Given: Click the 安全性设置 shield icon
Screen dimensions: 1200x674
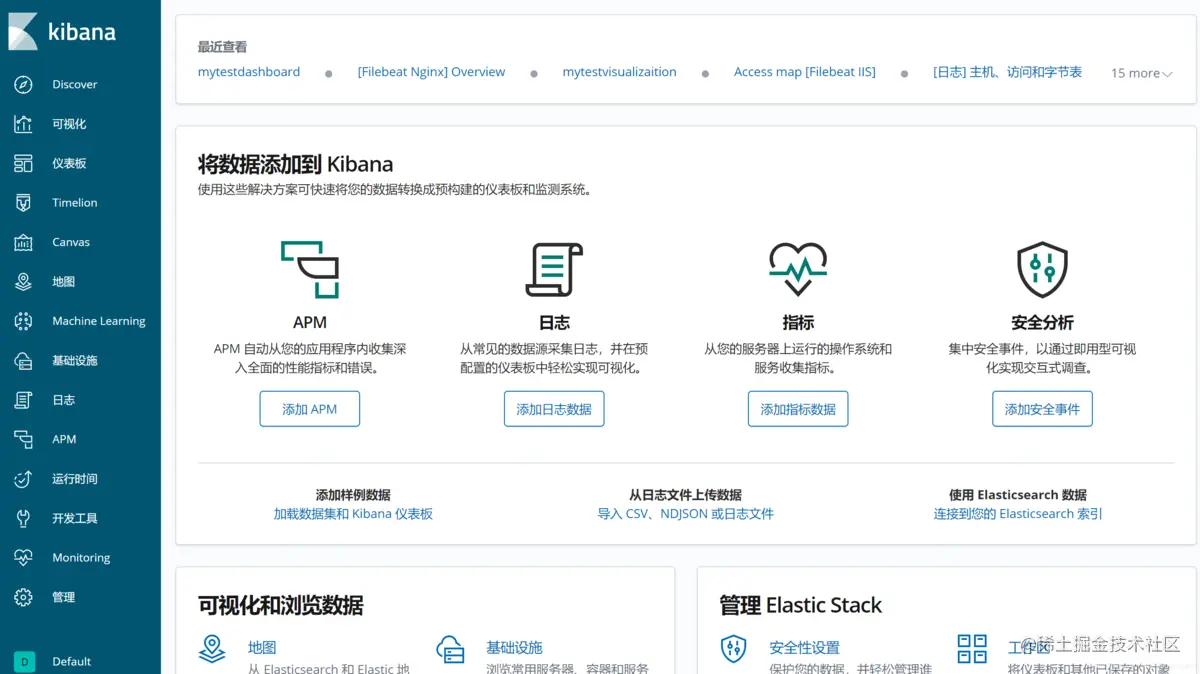Looking at the screenshot, I should [733, 648].
